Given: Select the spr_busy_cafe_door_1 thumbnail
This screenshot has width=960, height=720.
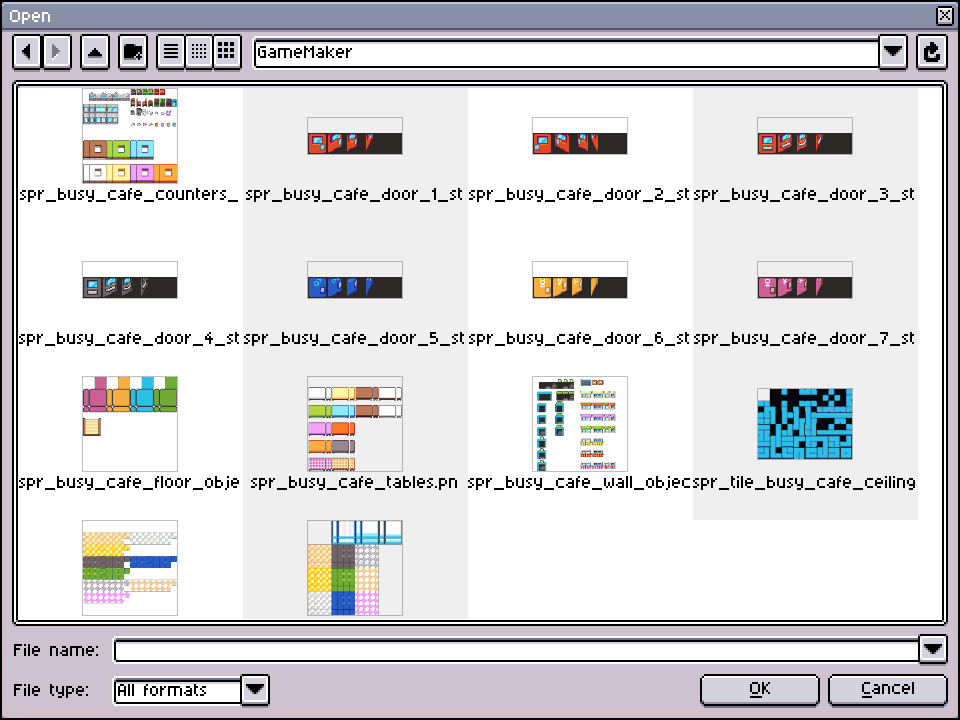Looking at the screenshot, I should pyautogui.click(x=355, y=136).
